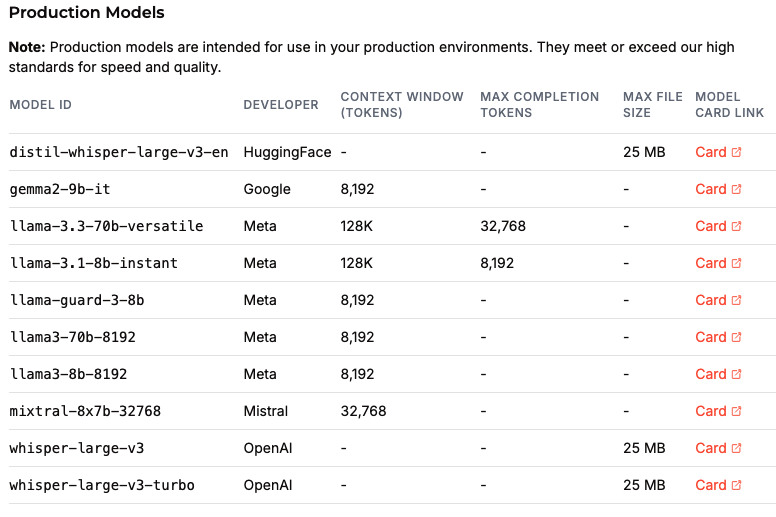This screenshot has width=776, height=517.
Task: Open external link icon for mixtral-8x7b-32768
Action: click(x=736, y=411)
